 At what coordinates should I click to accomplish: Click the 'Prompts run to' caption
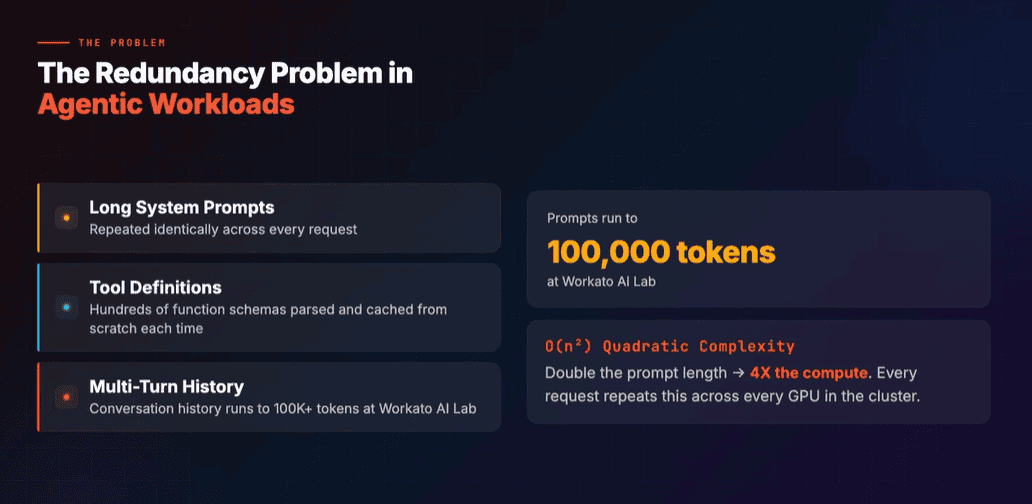(592, 218)
